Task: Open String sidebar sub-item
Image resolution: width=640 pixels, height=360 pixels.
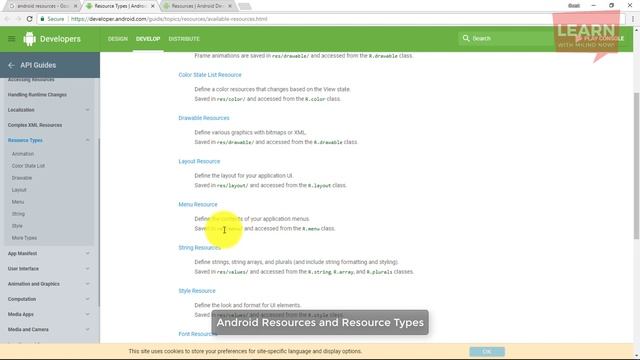Action: click(18, 214)
